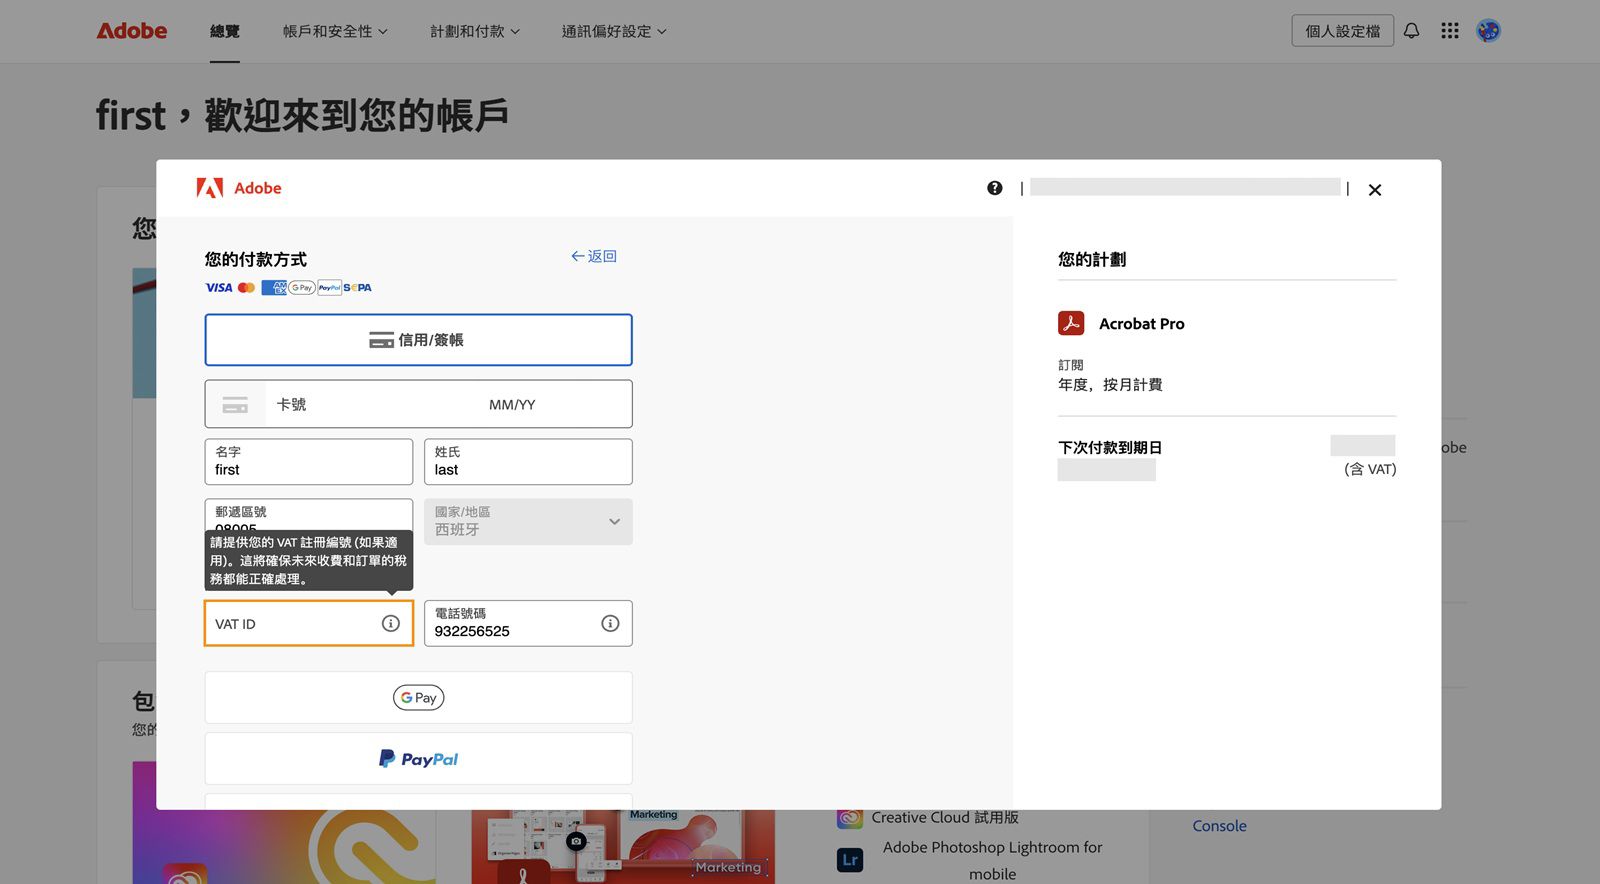Expand the 計劃和付款 menu
Viewport: 1600px width, 884px height.
point(475,31)
